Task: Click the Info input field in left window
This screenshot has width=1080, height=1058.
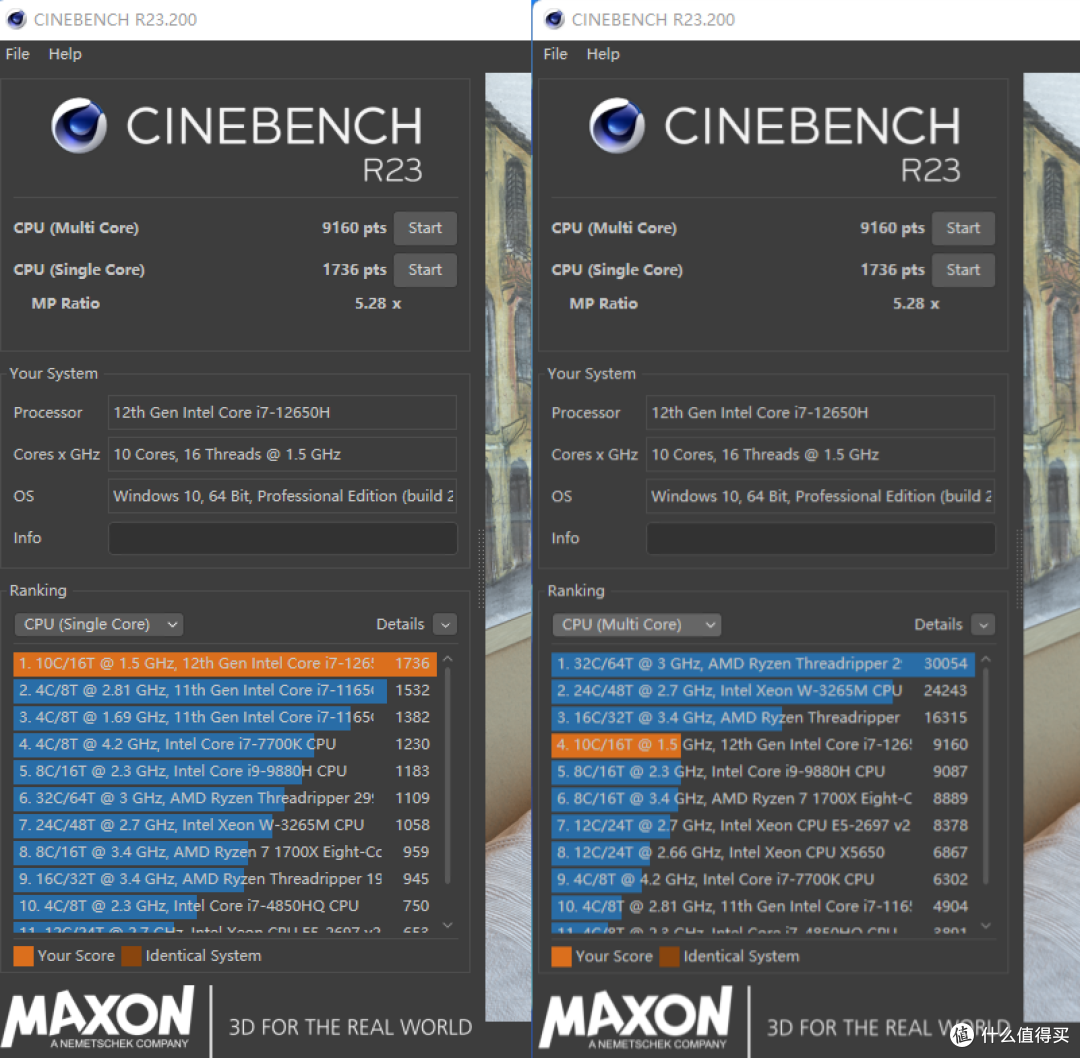Action: click(x=282, y=538)
